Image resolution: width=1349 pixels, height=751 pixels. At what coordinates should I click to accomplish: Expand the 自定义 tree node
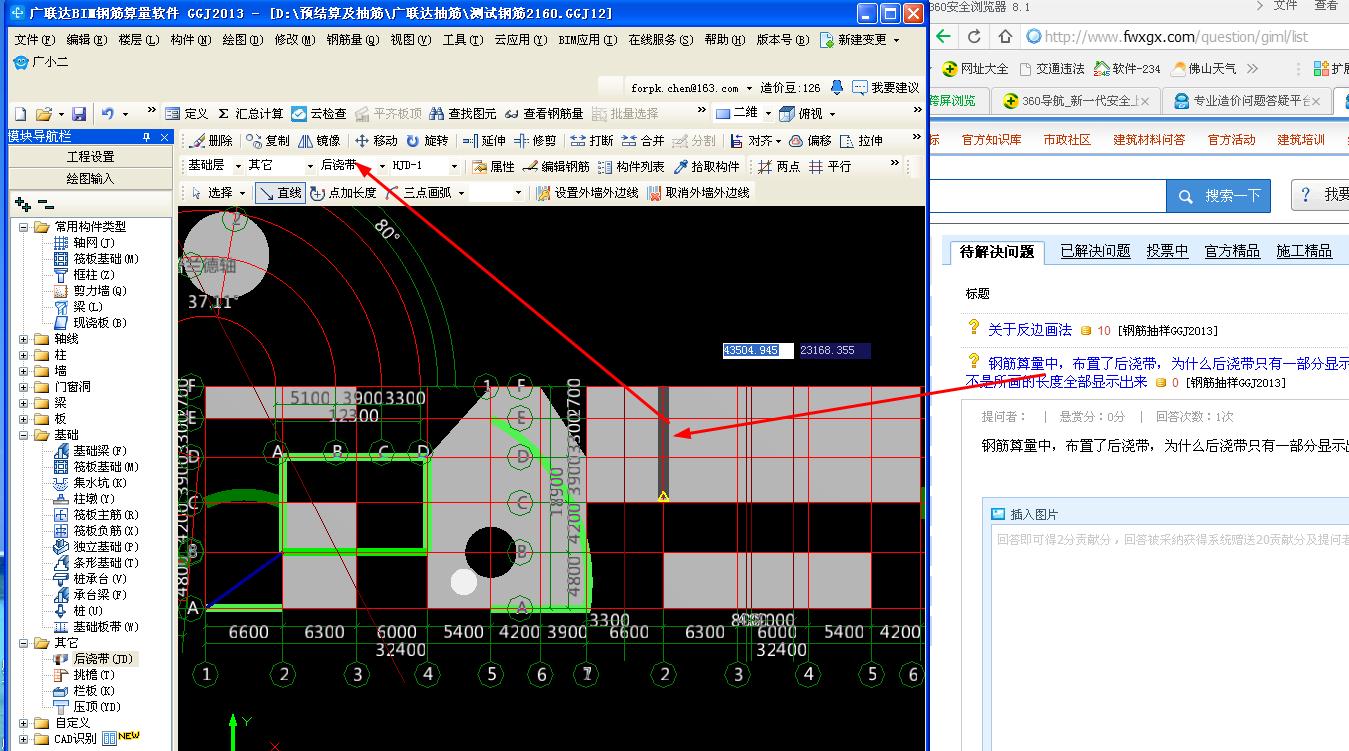[x=23, y=723]
